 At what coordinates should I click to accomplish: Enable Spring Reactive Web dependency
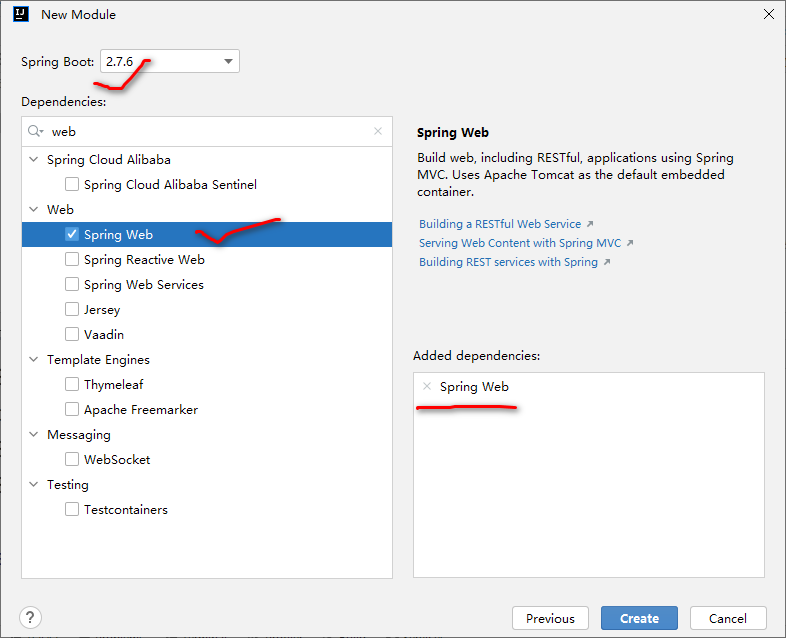click(72, 259)
